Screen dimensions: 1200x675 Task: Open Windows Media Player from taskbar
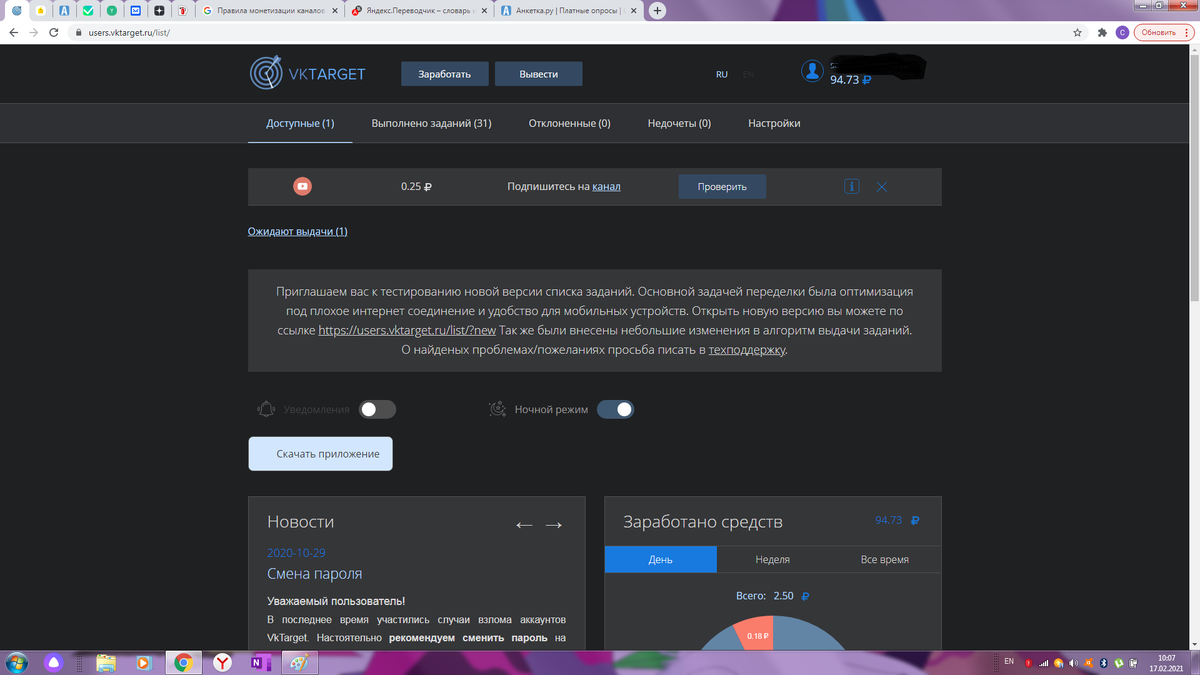pyautogui.click(x=143, y=662)
